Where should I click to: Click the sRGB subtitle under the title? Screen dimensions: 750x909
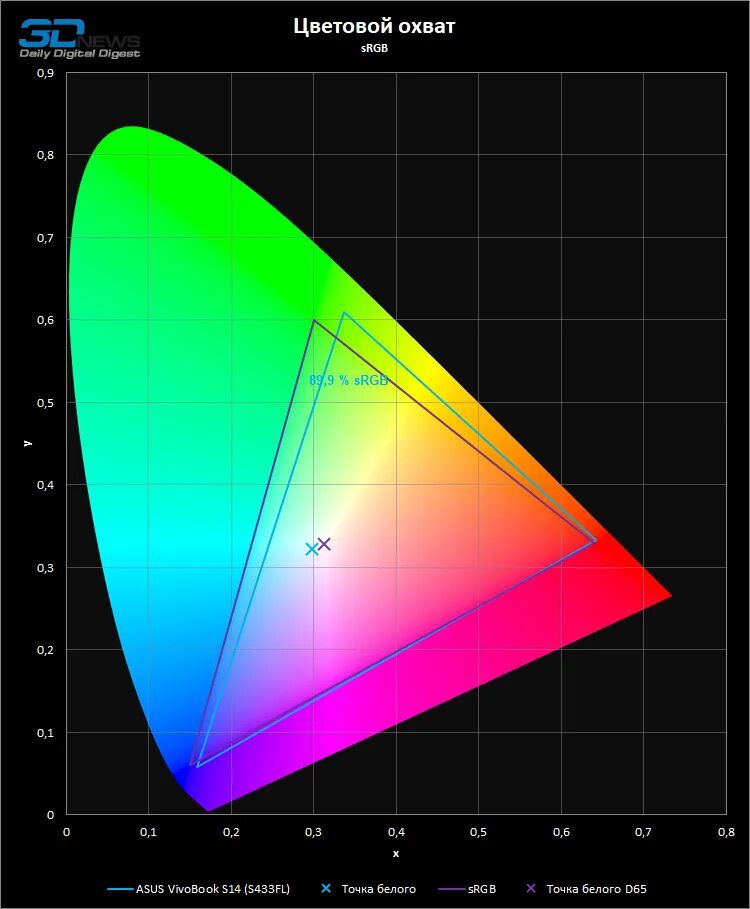pos(374,48)
